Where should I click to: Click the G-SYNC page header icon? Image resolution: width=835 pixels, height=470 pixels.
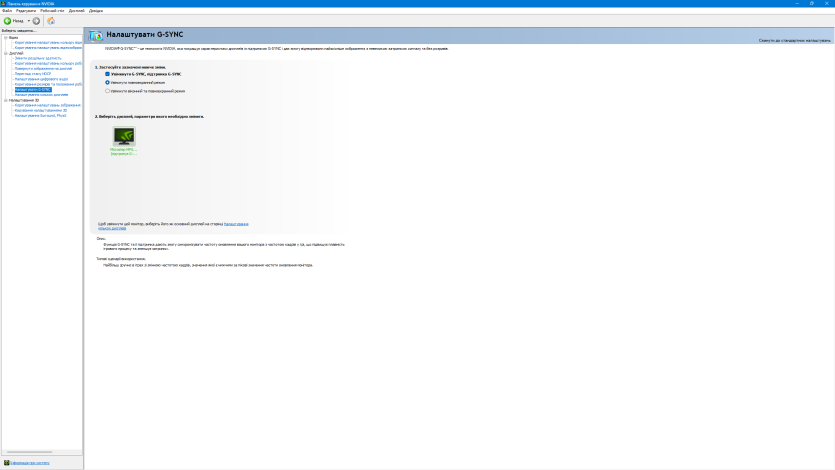(96, 35)
